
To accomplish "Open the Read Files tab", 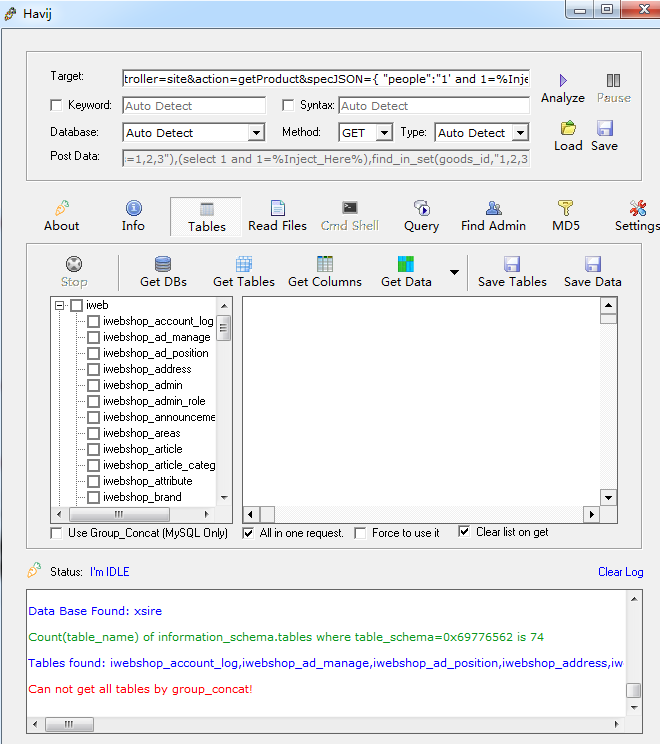I will (x=278, y=216).
